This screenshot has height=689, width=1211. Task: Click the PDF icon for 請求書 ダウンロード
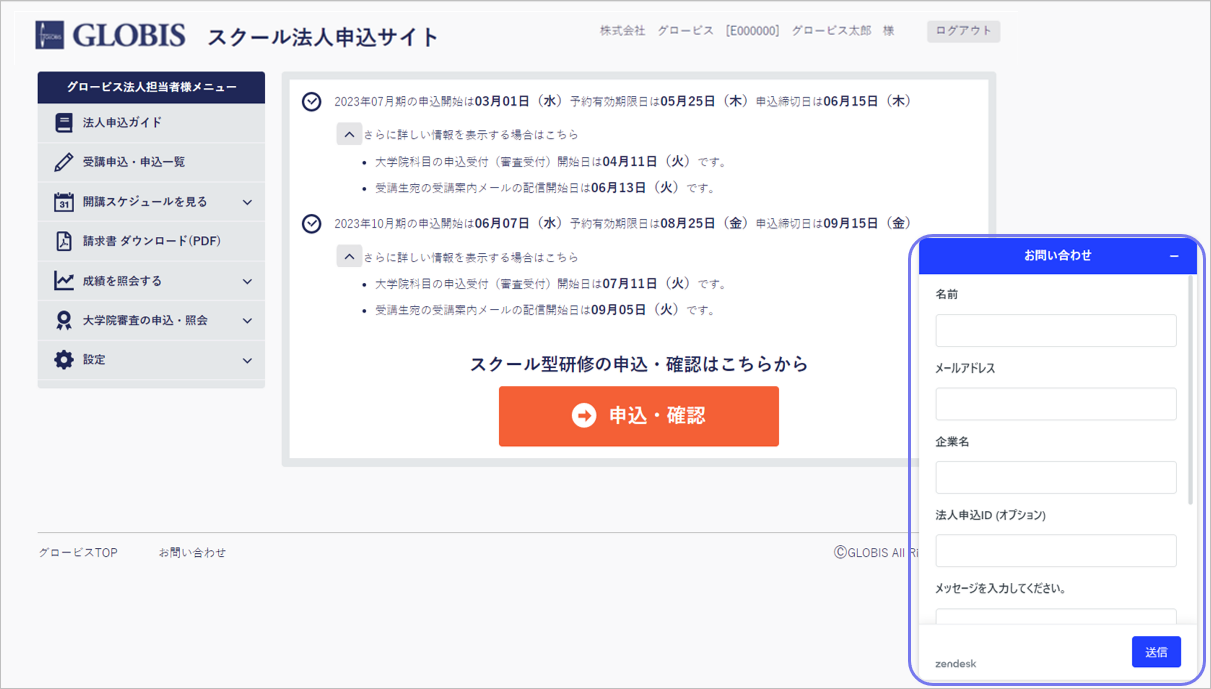pos(64,241)
